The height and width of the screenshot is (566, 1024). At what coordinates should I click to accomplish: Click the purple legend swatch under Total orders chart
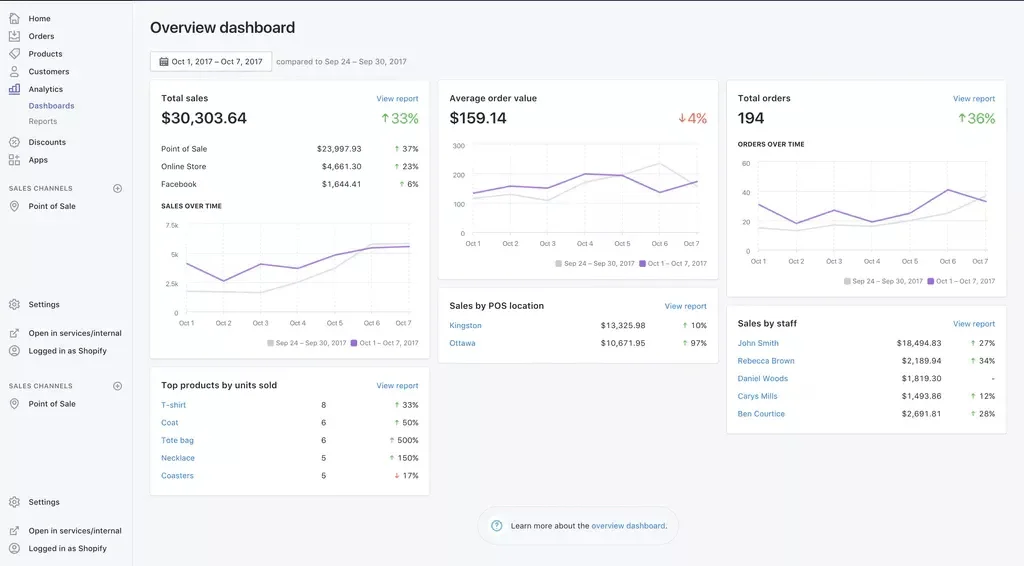(x=931, y=282)
